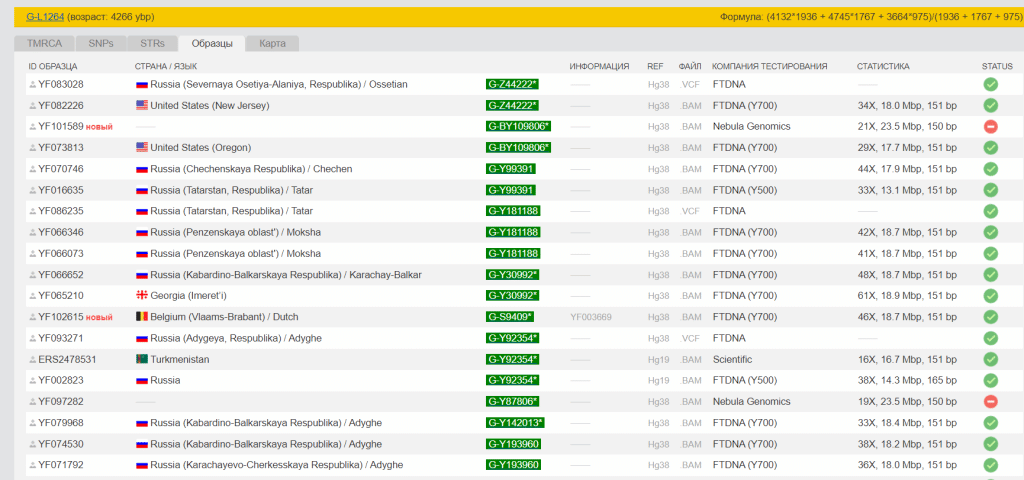Click the СТАТИСТИКА column header
Viewport: 1024px width, 480px height.
(x=883, y=66)
